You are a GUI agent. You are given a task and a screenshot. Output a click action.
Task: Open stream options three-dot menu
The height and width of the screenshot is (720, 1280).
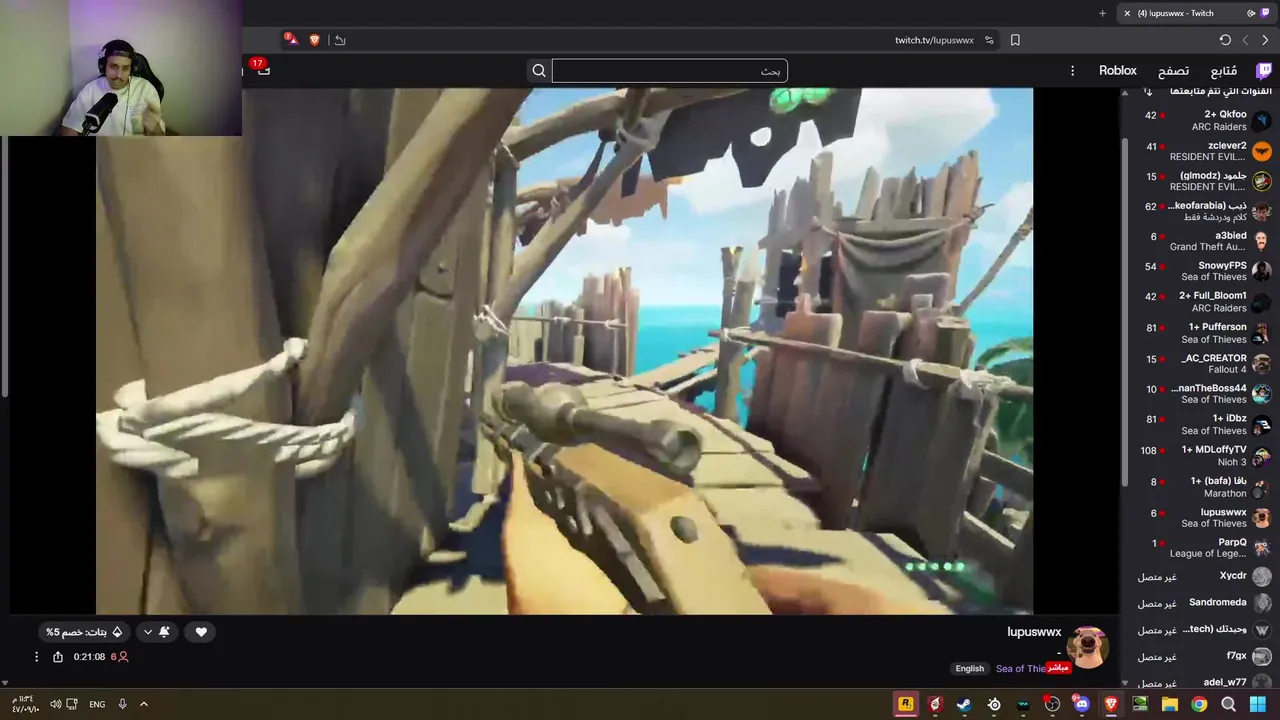[x=36, y=657]
